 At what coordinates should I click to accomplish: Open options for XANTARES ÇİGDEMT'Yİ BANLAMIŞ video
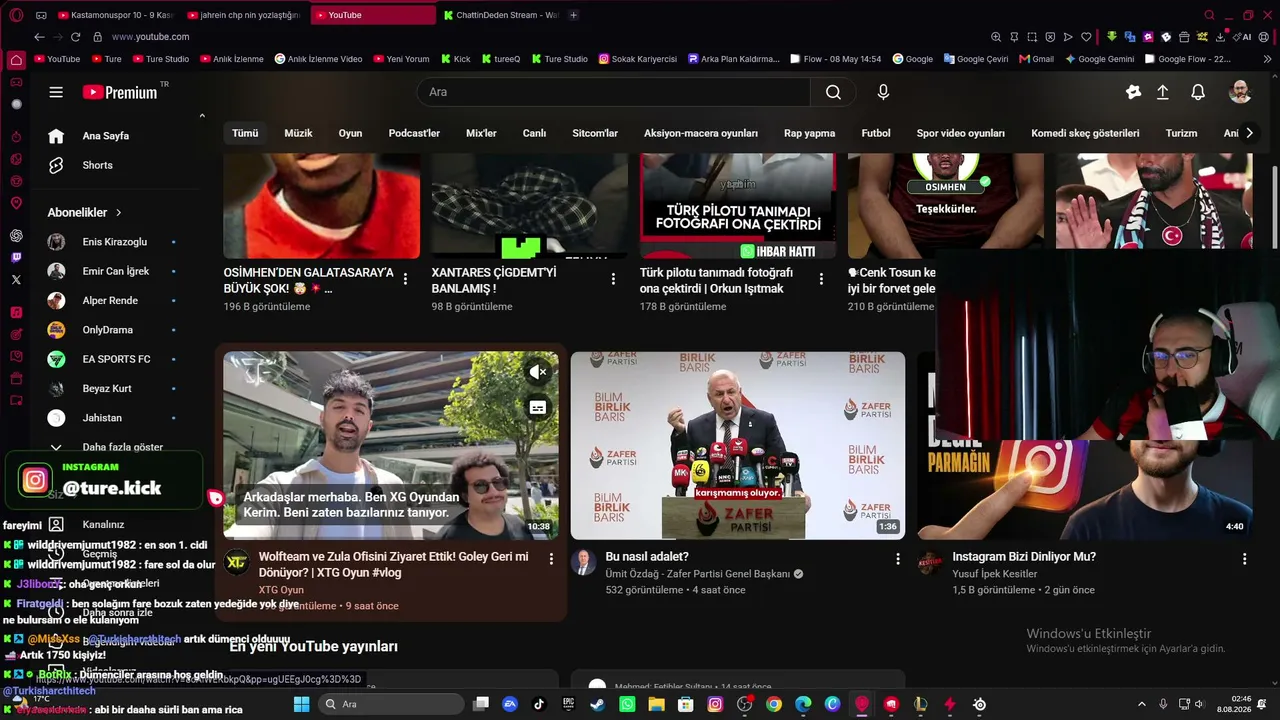pos(614,279)
